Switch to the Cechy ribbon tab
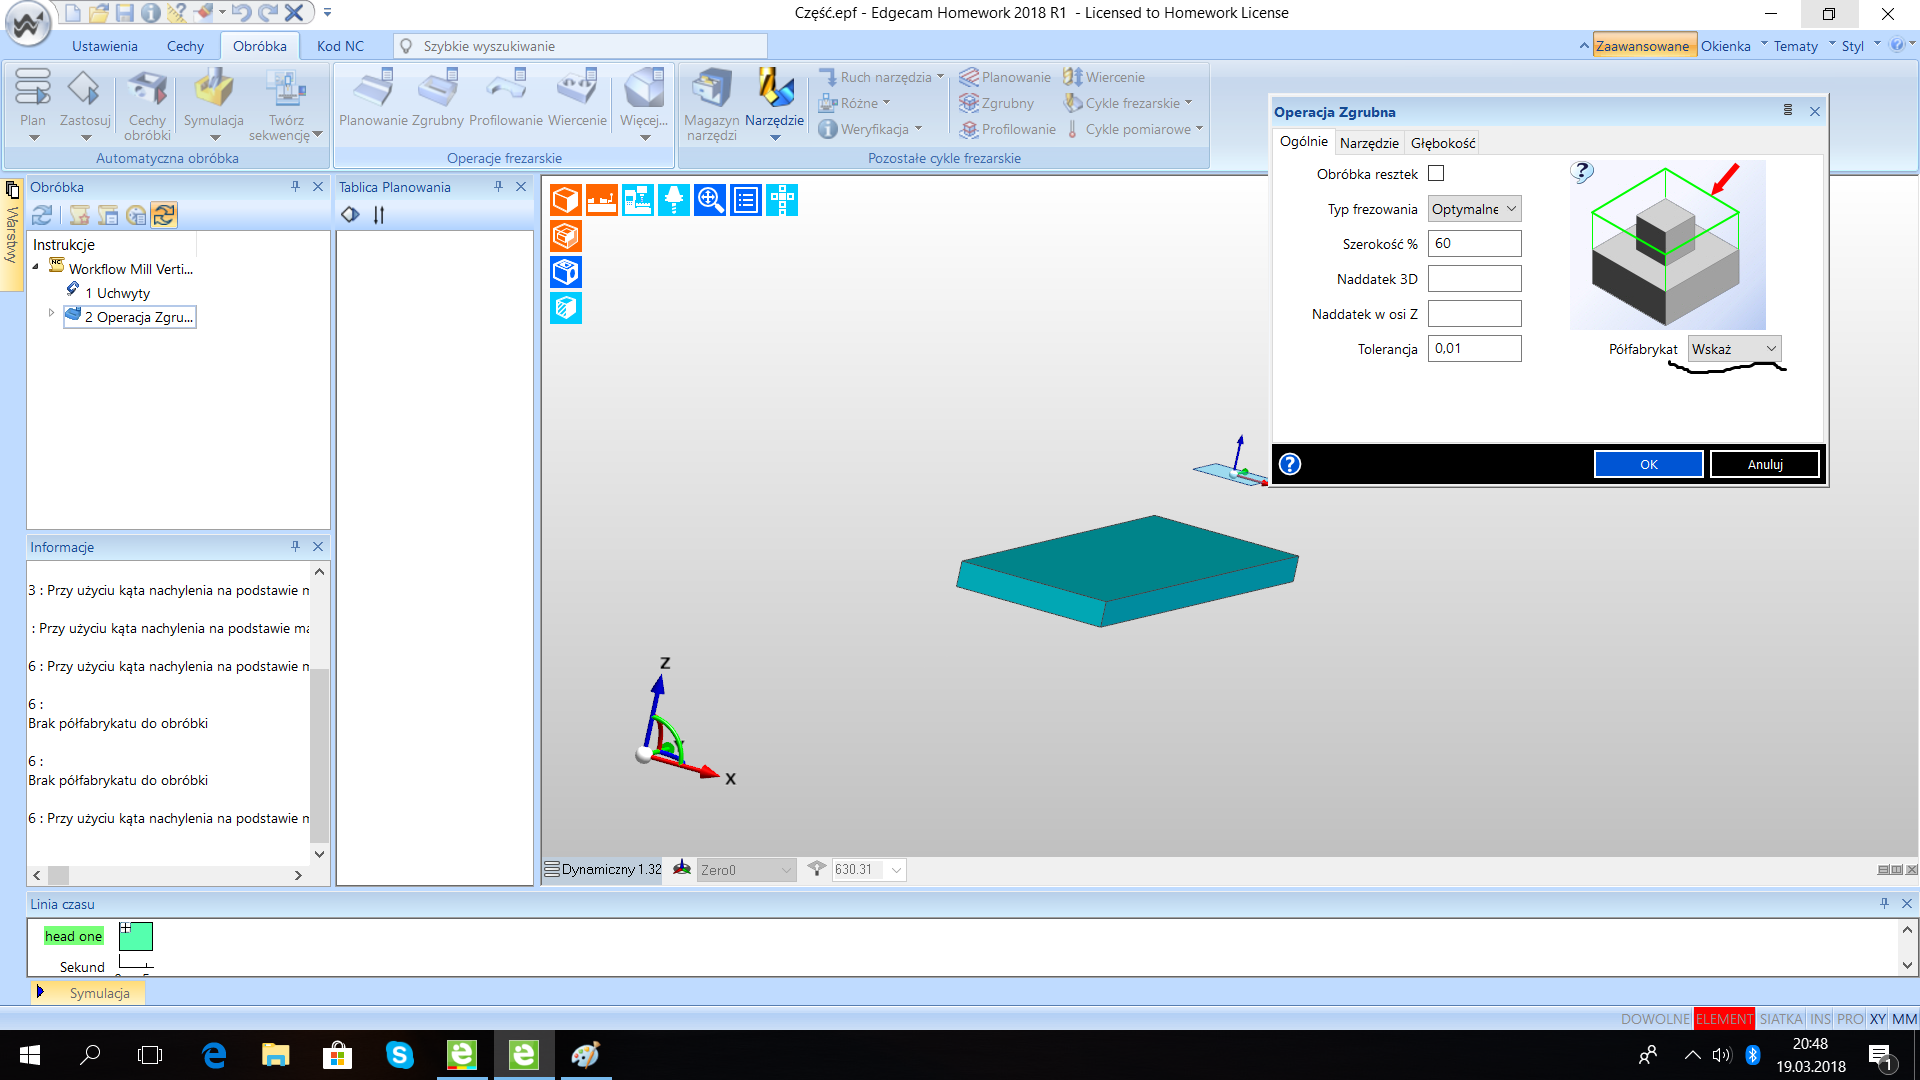1920x1080 pixels. coord(185,46)
